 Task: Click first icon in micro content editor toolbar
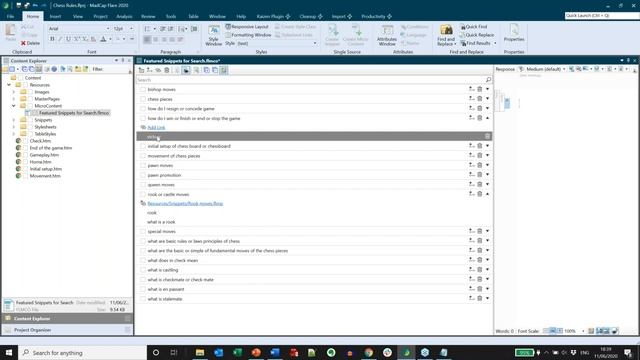point(141,70)
